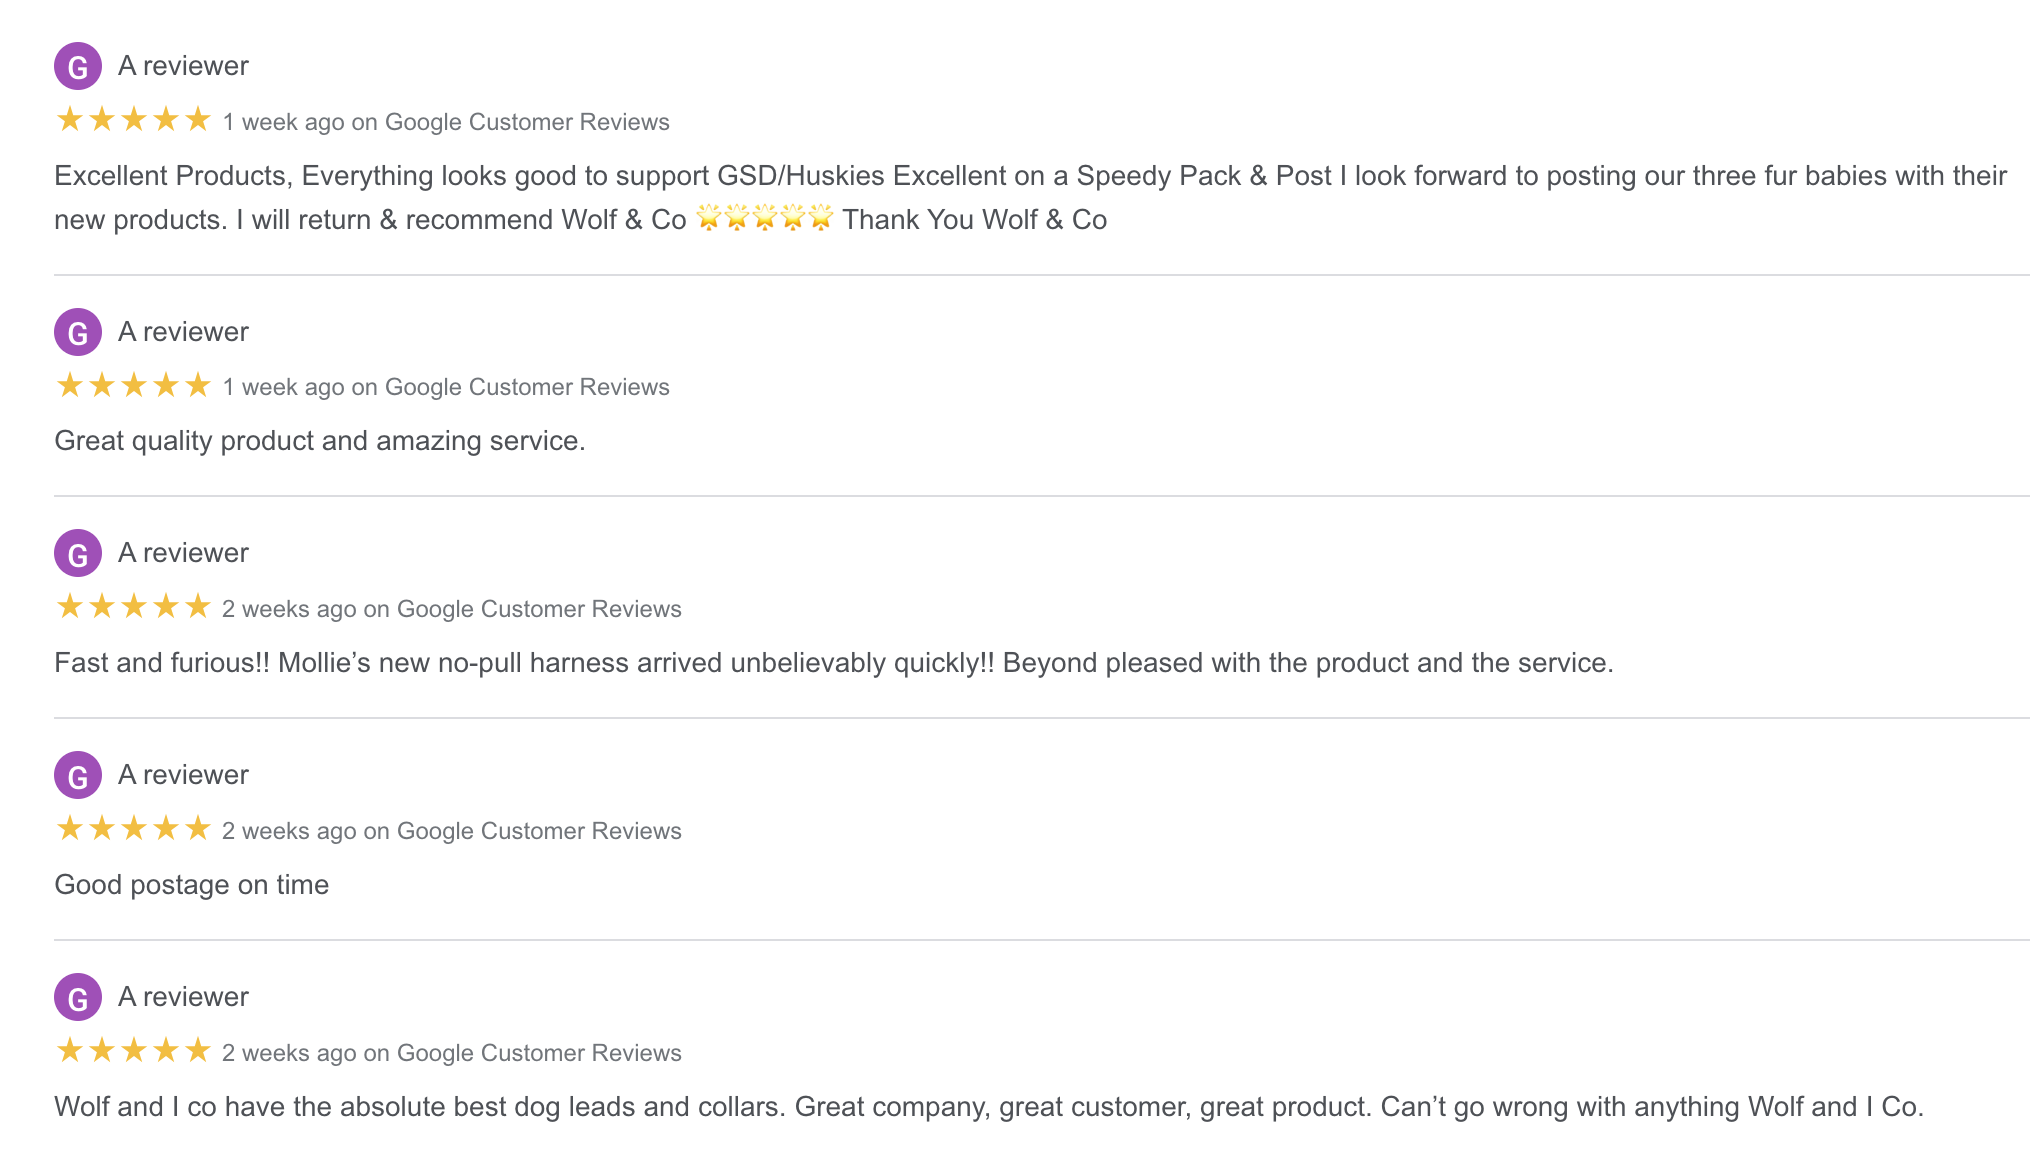Click the star rating above 'Great quality product'

[x=133, y=385]
